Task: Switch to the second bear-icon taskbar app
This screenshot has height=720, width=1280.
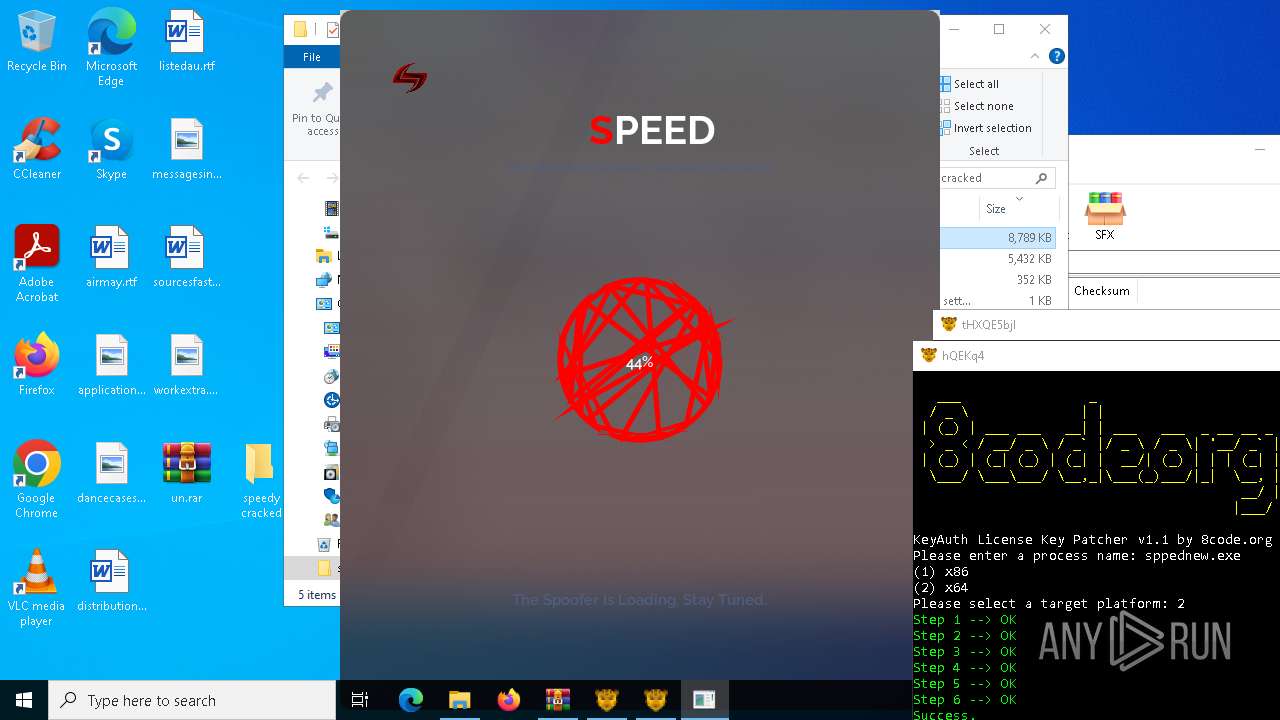Action: pos(655,700)
